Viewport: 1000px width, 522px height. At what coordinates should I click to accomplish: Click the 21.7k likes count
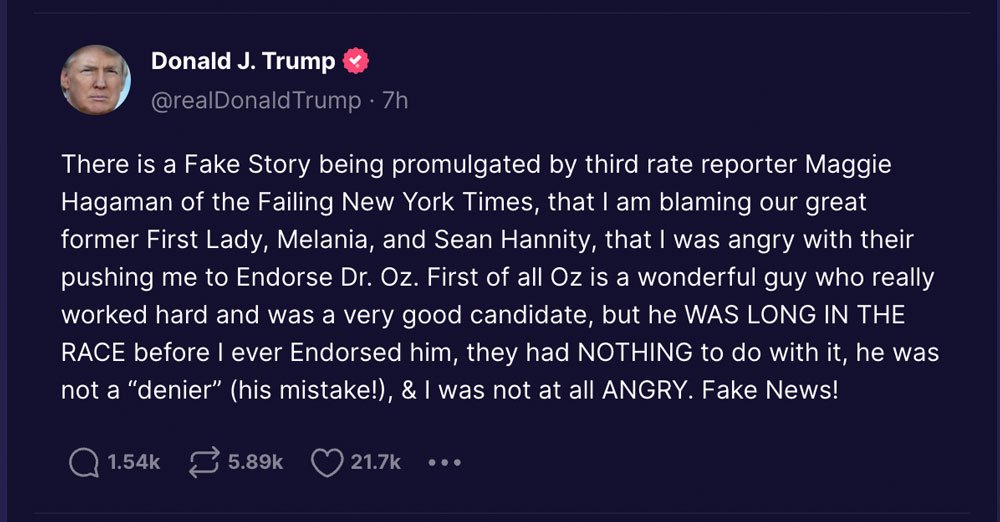tap(376, 462)
